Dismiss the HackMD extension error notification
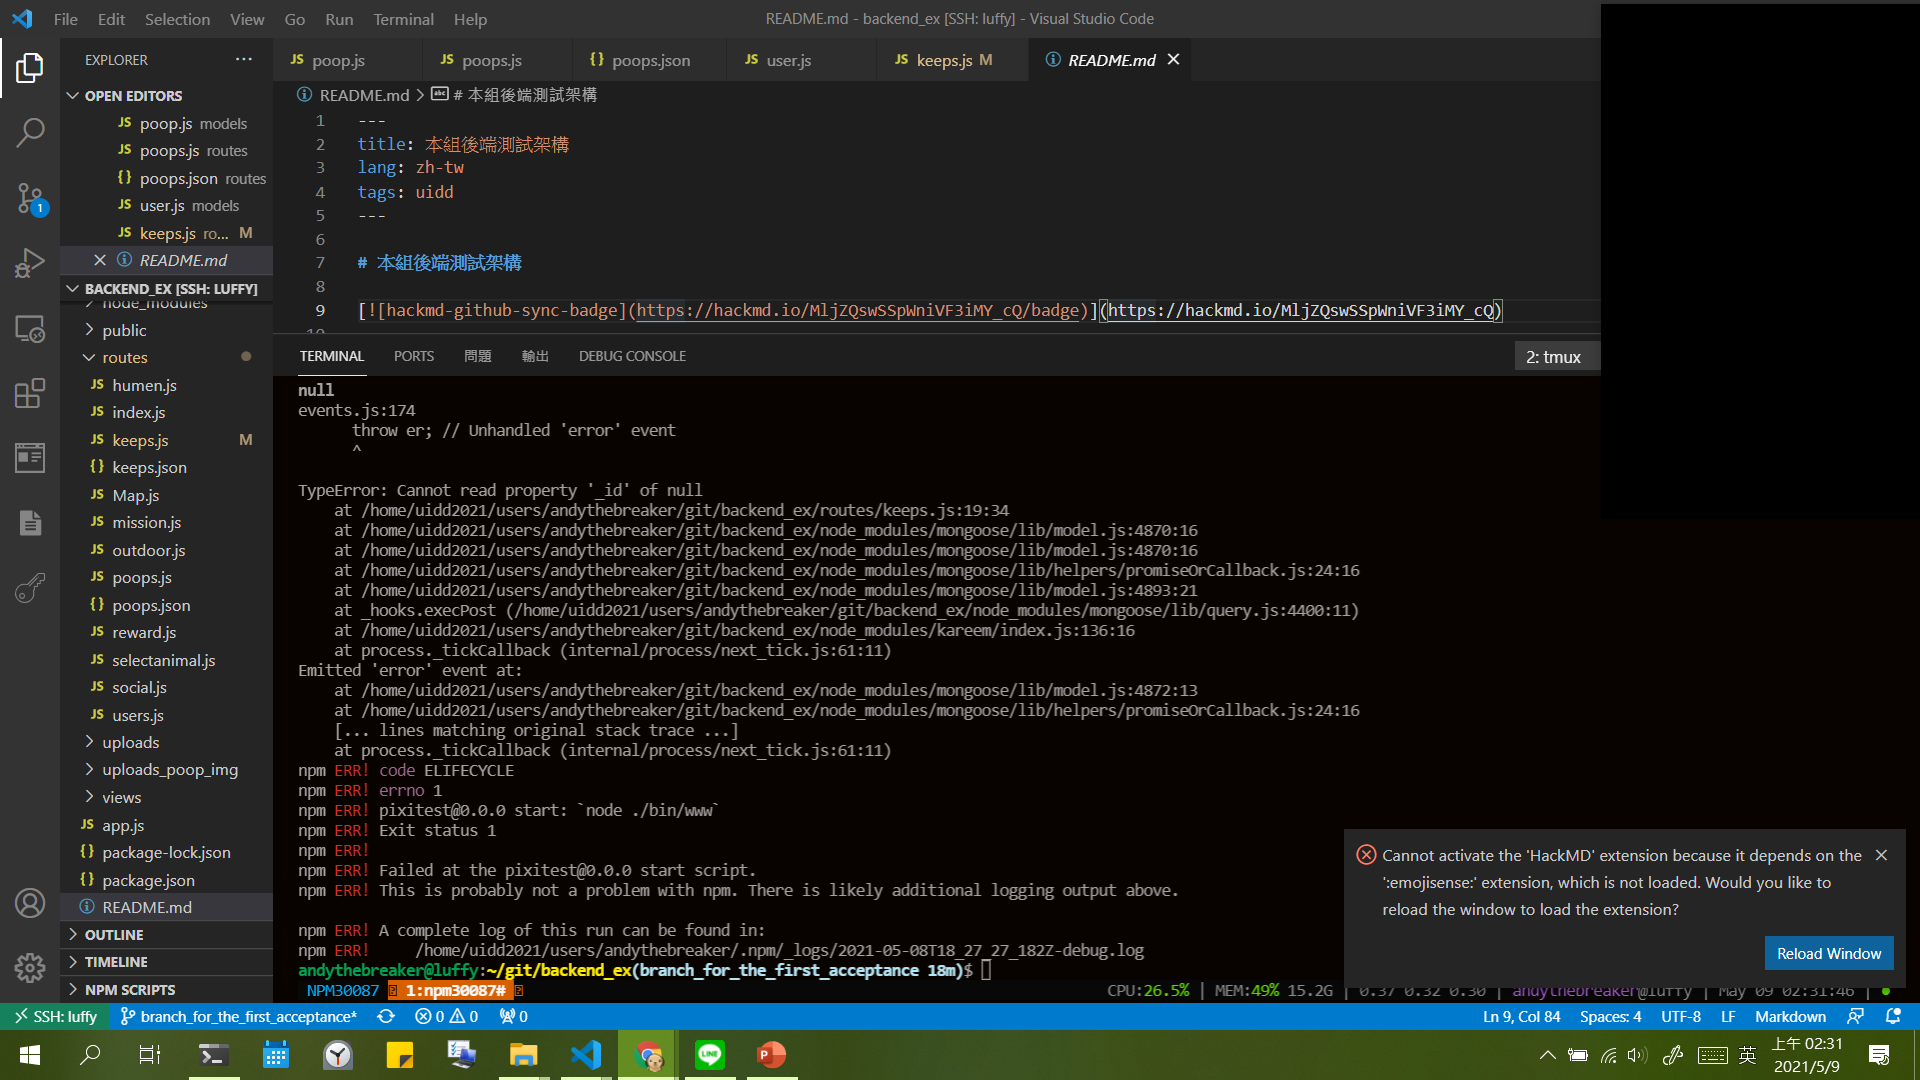The image size is (1920, 1080). [x=1881, y=855]
